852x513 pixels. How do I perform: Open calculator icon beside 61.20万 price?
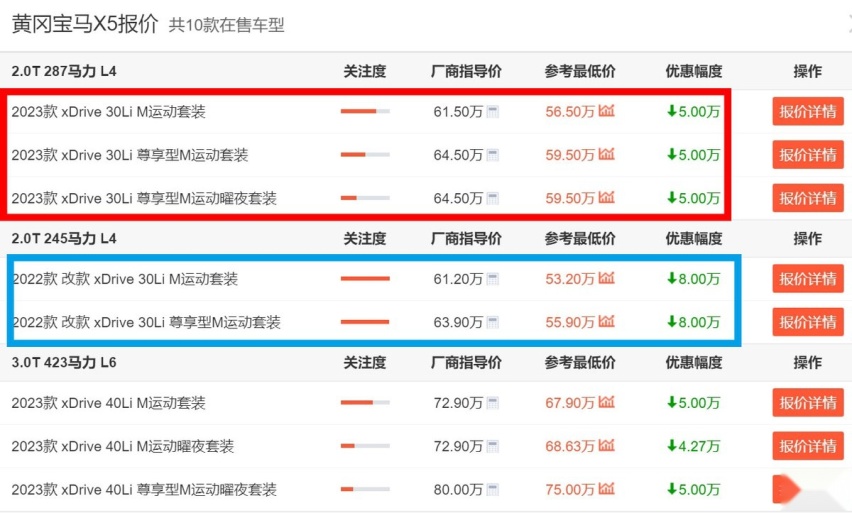click(x=493, y=279)
